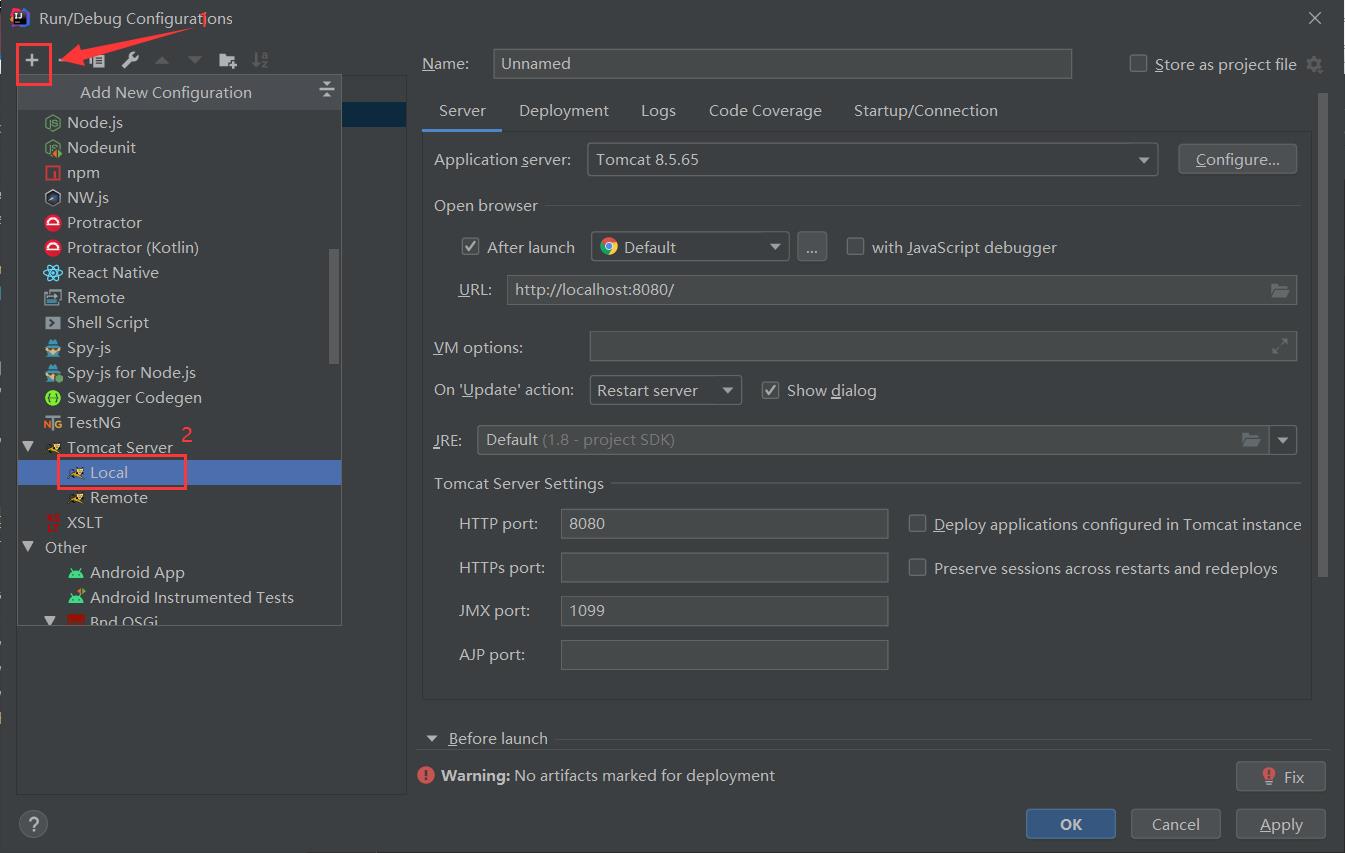This screenshot has height=853, width=1345.
Task: Click the TestNG icon
Action: tap(53, 422)
